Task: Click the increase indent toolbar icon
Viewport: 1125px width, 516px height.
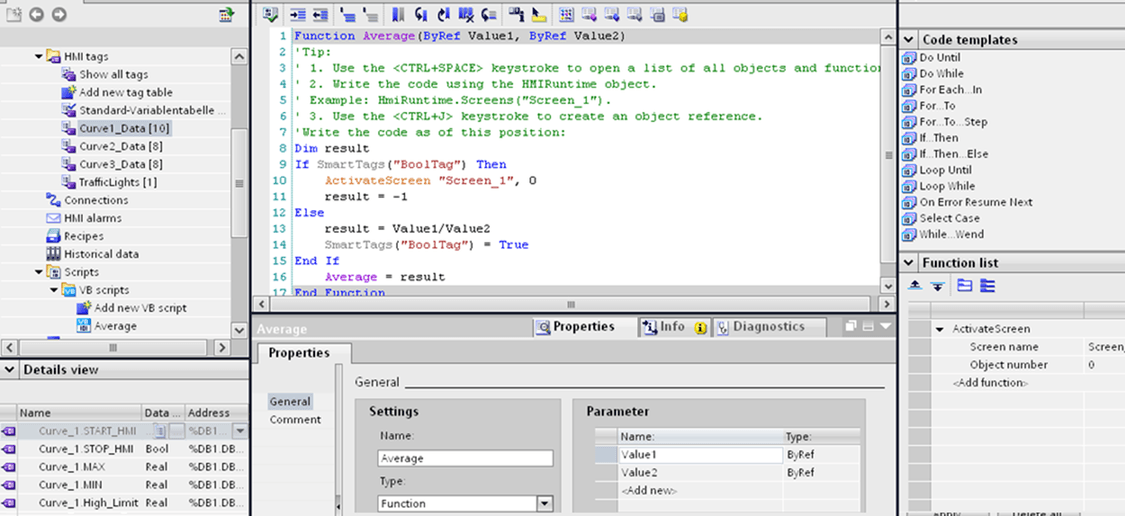Action: [297, 14]
